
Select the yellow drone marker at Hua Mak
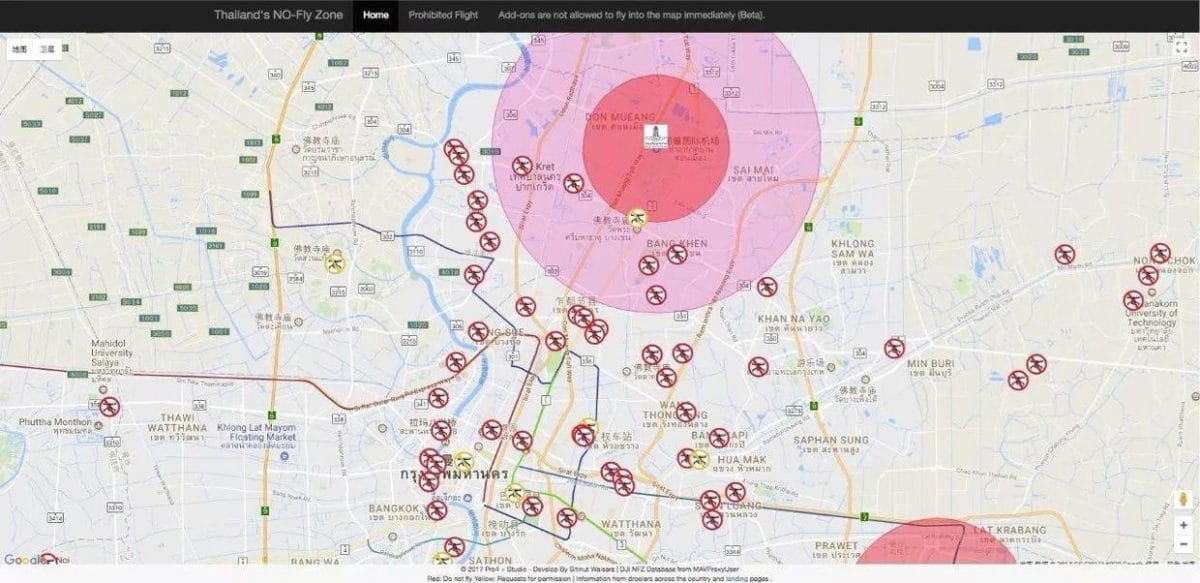pos(699,460)
